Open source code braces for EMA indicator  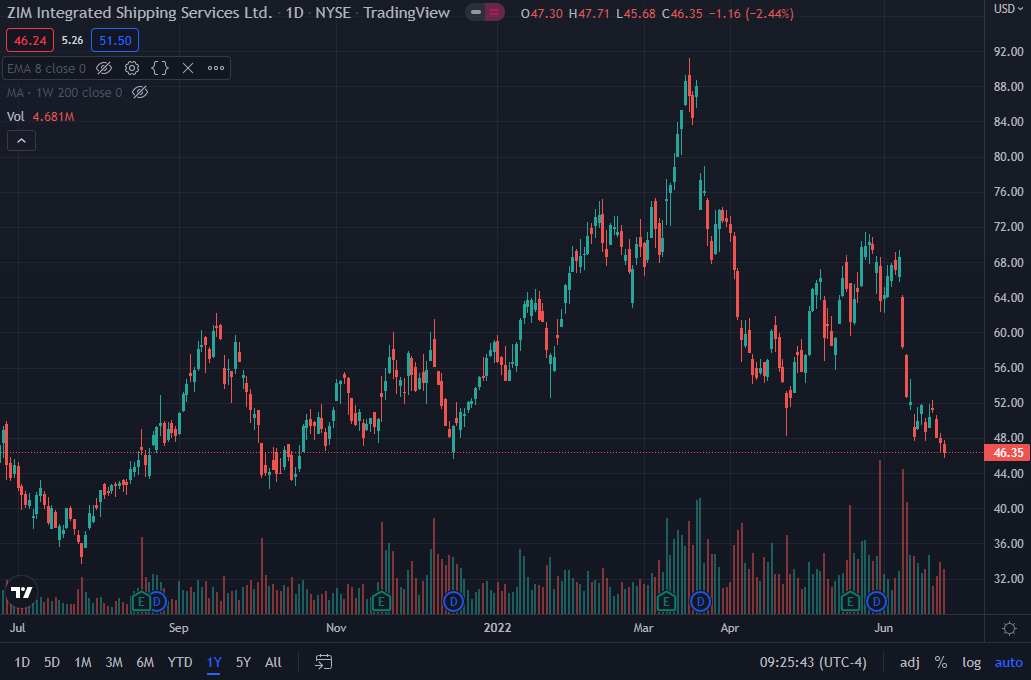(160, 68)
